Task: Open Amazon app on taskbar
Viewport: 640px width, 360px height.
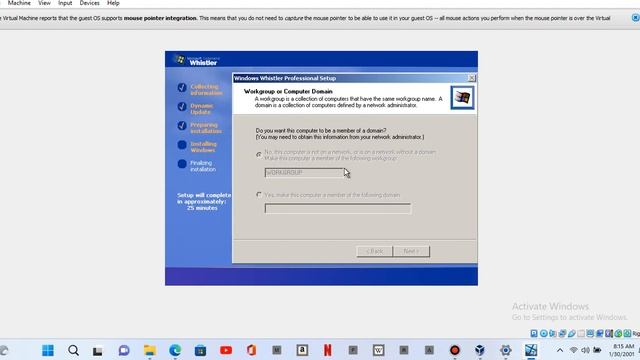Action: point(302,350)
